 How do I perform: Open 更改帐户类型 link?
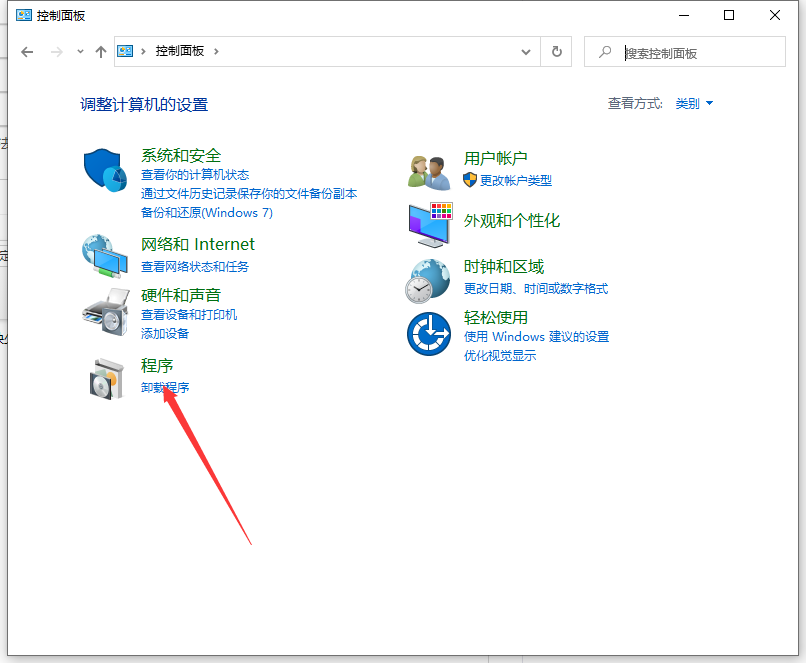coord(515,181)
